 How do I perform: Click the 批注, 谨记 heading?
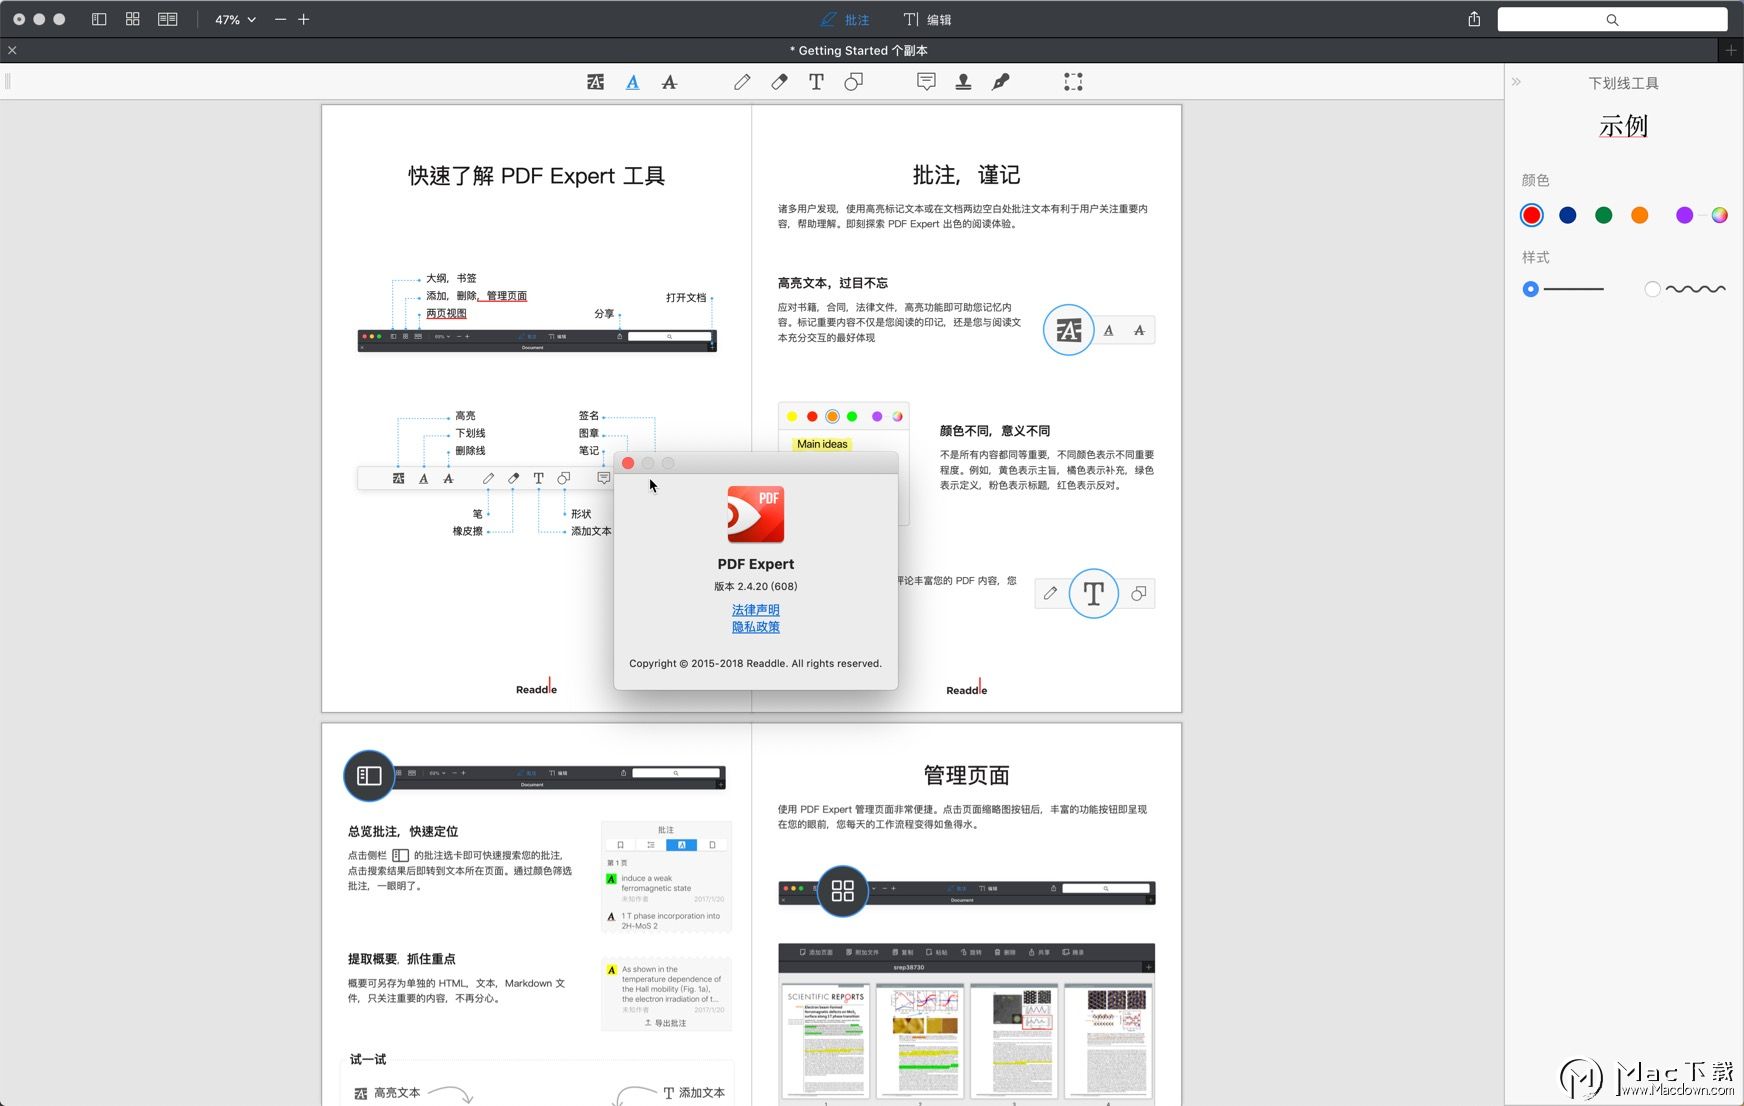[x=966, y=175]
